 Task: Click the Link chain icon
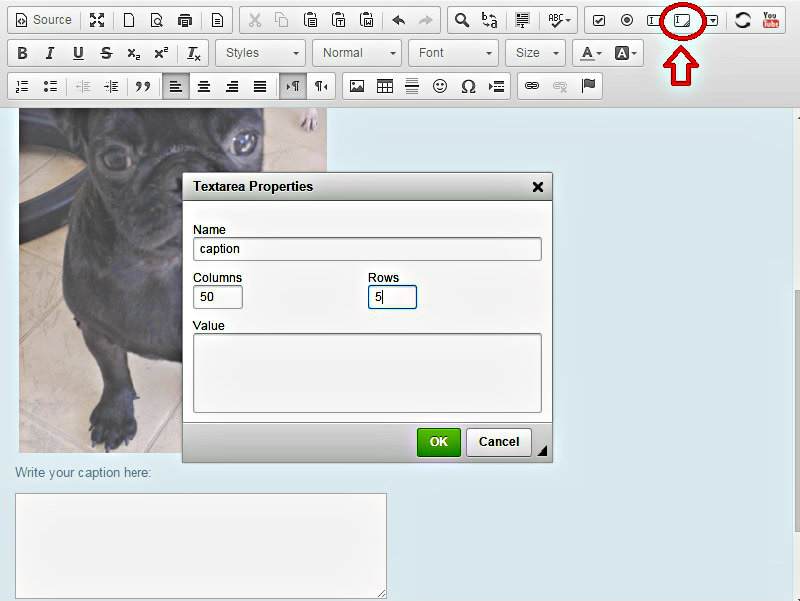tap(532, 86)
